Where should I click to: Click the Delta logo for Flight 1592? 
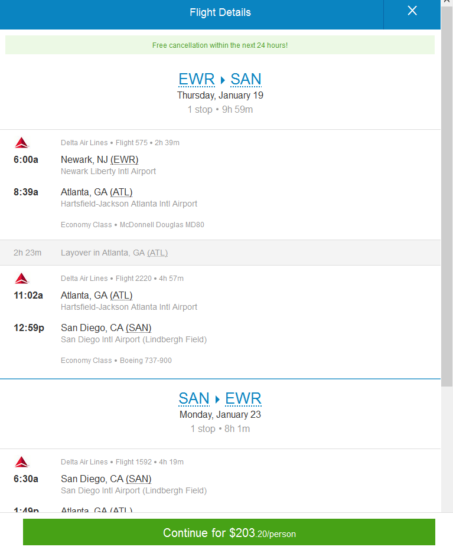point(21,462)
